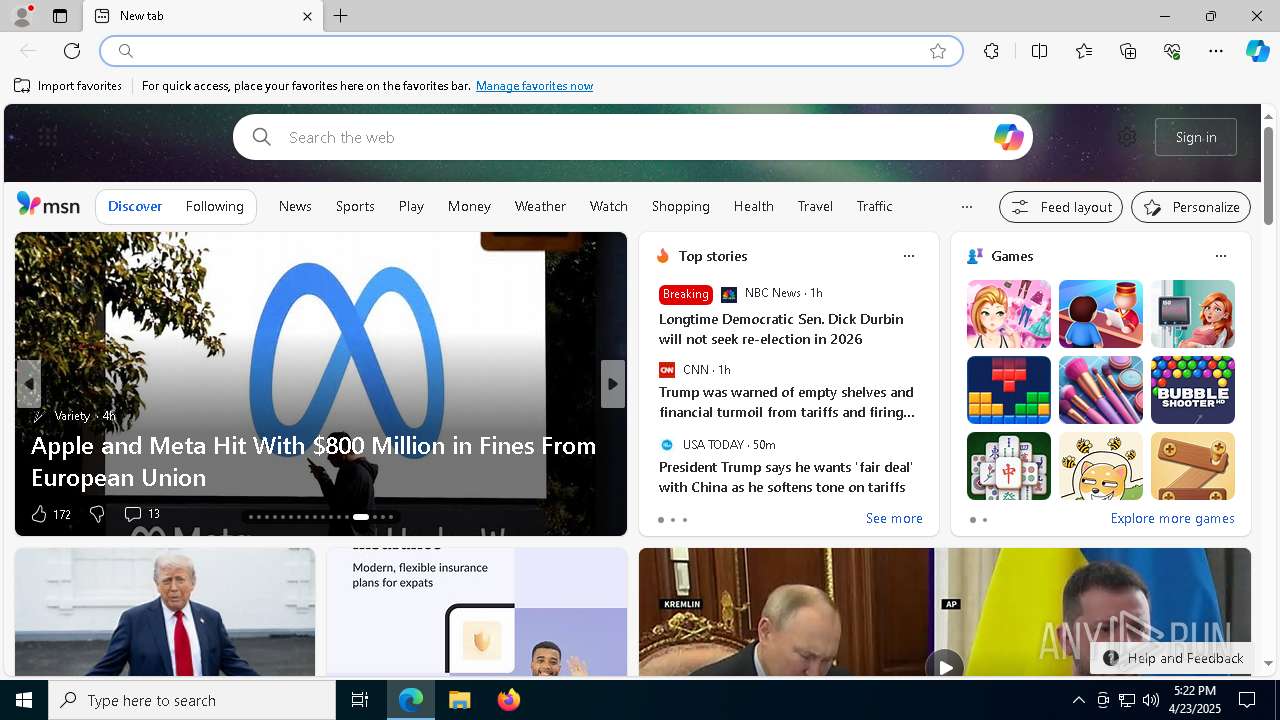The image size is (1280, 720).
Task: Open Manage favorites now link
Action: [x=534, y=86]
